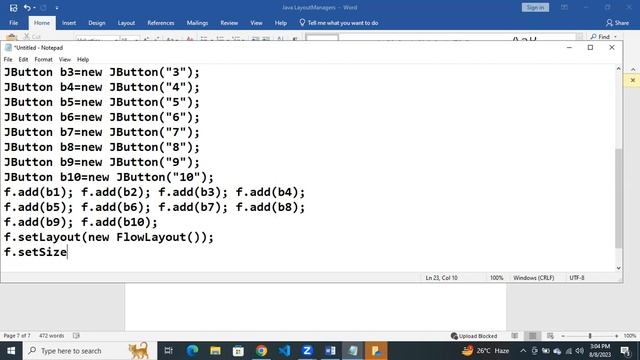Open Zoom app from taskbar
Viewport: 640px width, 360px height.
coord(307,351)
